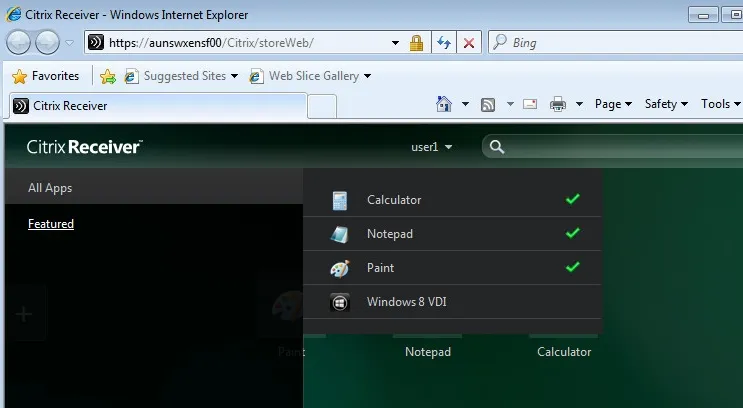Screen dimensions: 743x408
Task: Click the RSS Feeds icon
Action: coord(488,104)
